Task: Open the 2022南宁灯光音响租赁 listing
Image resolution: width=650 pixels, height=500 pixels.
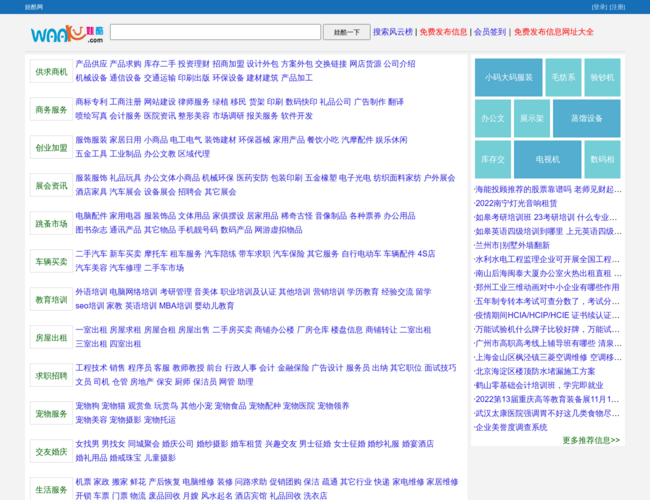Action: [517, 203]
